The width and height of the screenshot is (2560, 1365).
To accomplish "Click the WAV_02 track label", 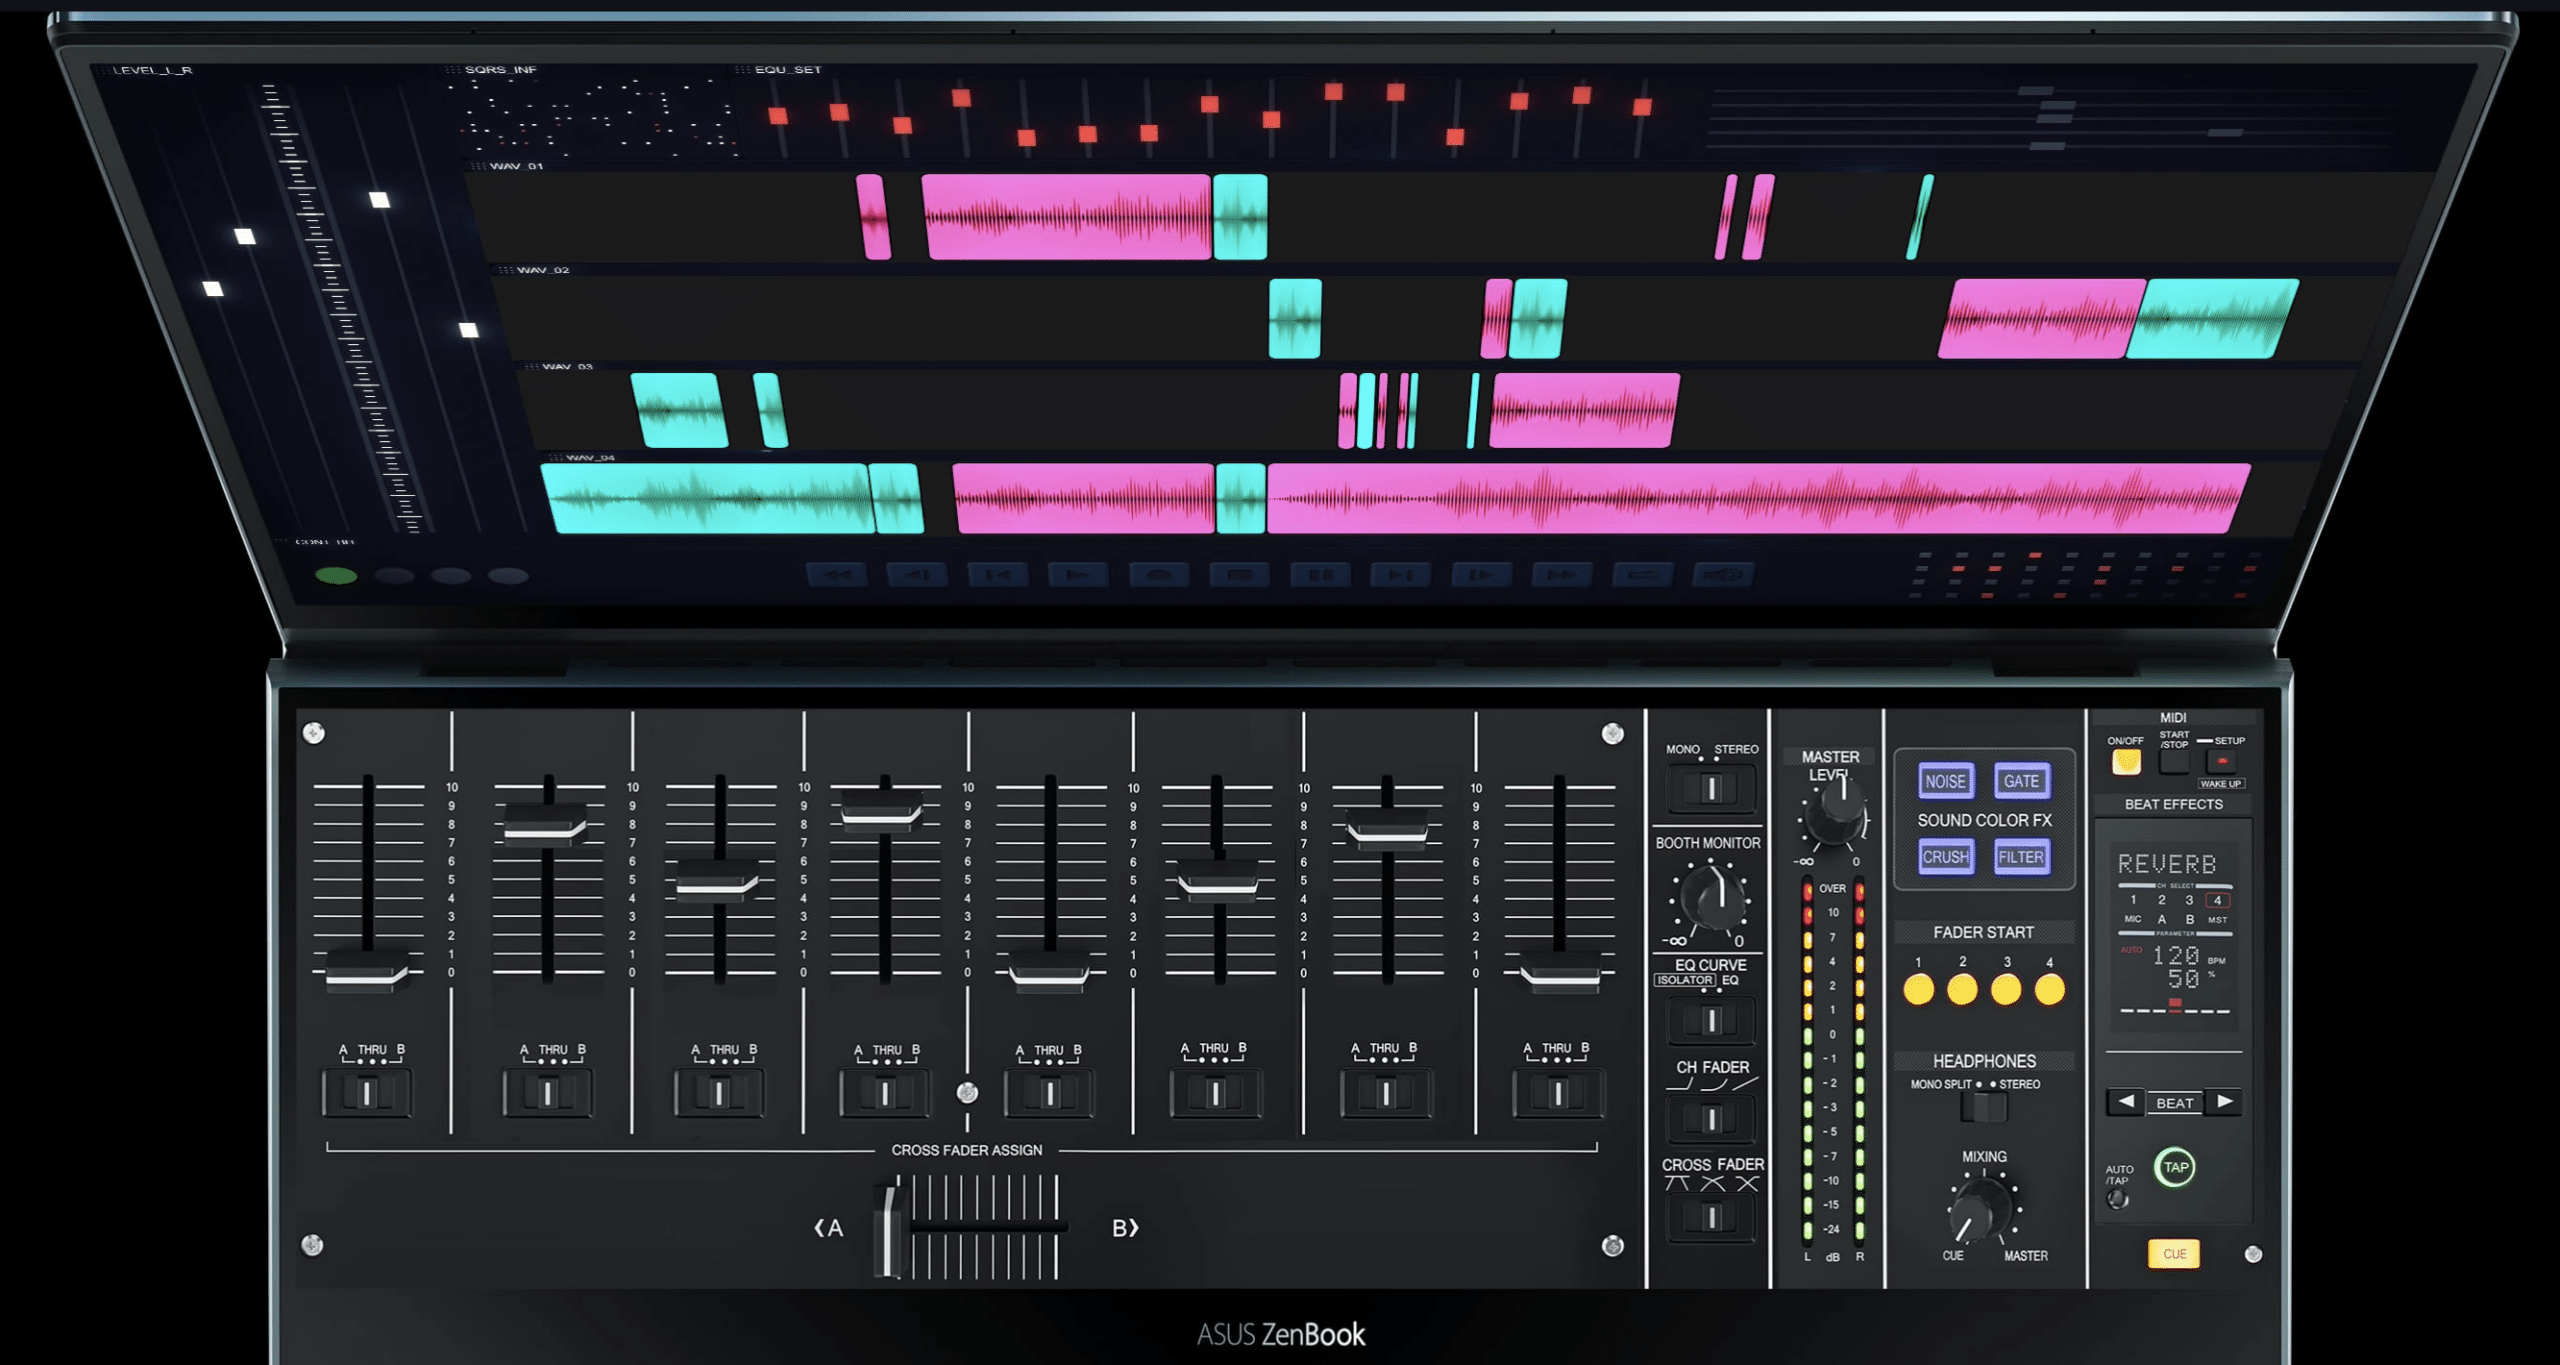I will click(x=542, y=270).
